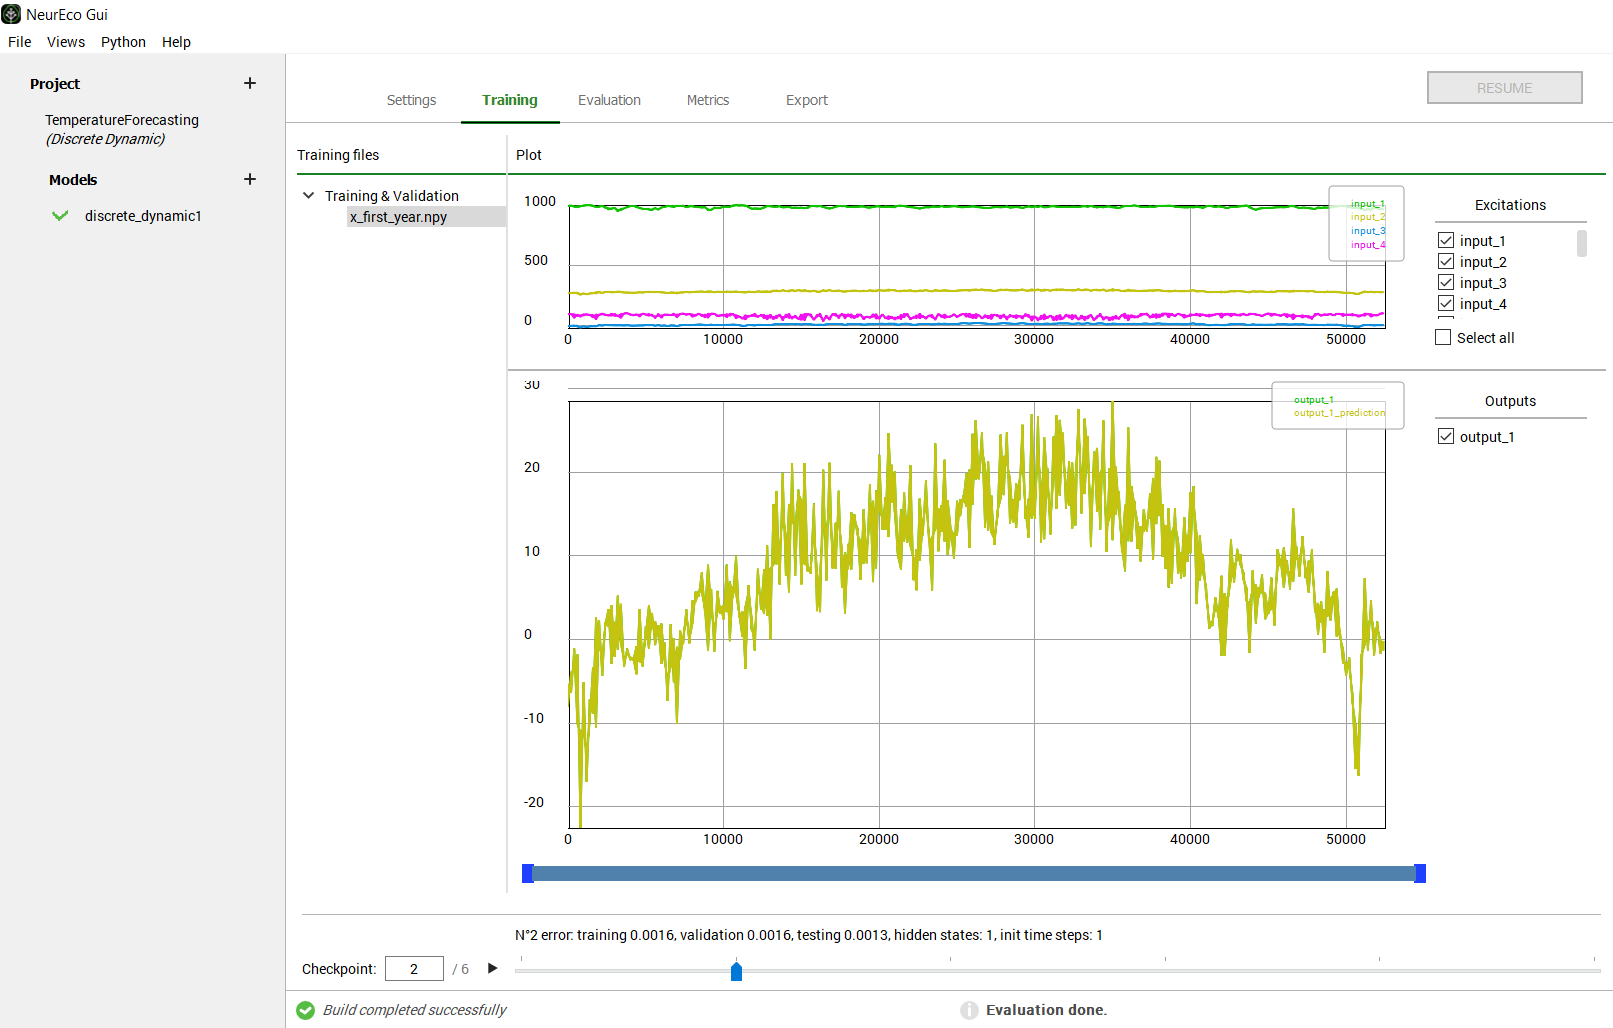Toggle the output_1 checkbox
The image size is (1613, 1028).
(1446, 436)
